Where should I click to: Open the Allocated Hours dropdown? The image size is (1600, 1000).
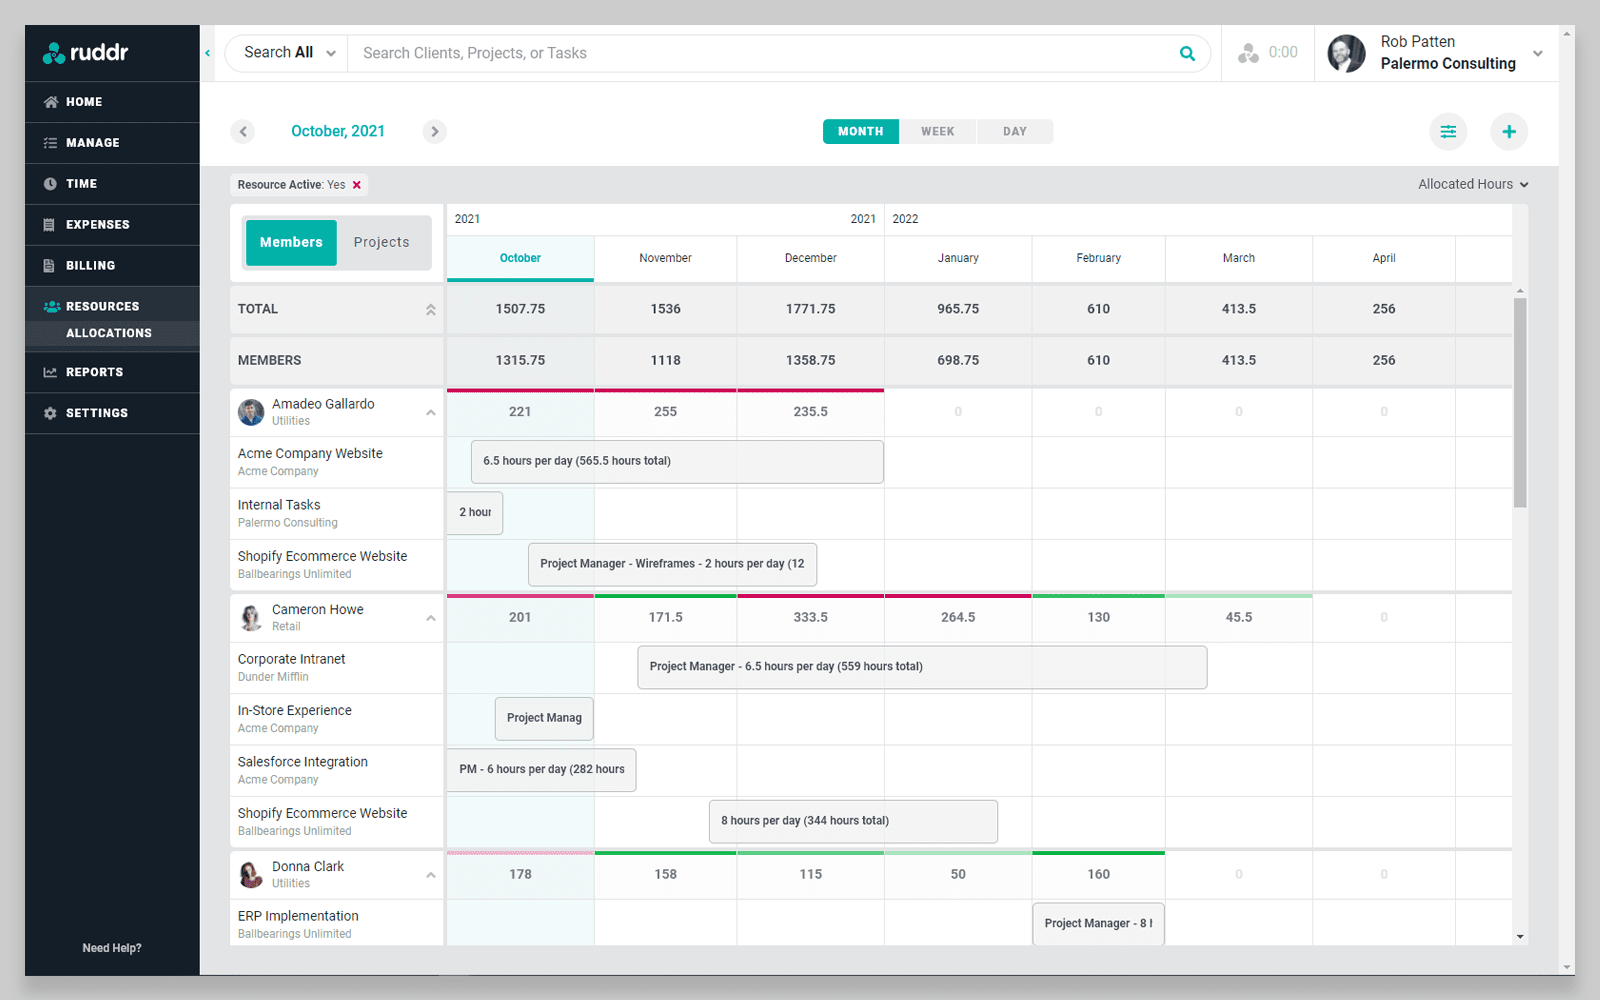1472,184
